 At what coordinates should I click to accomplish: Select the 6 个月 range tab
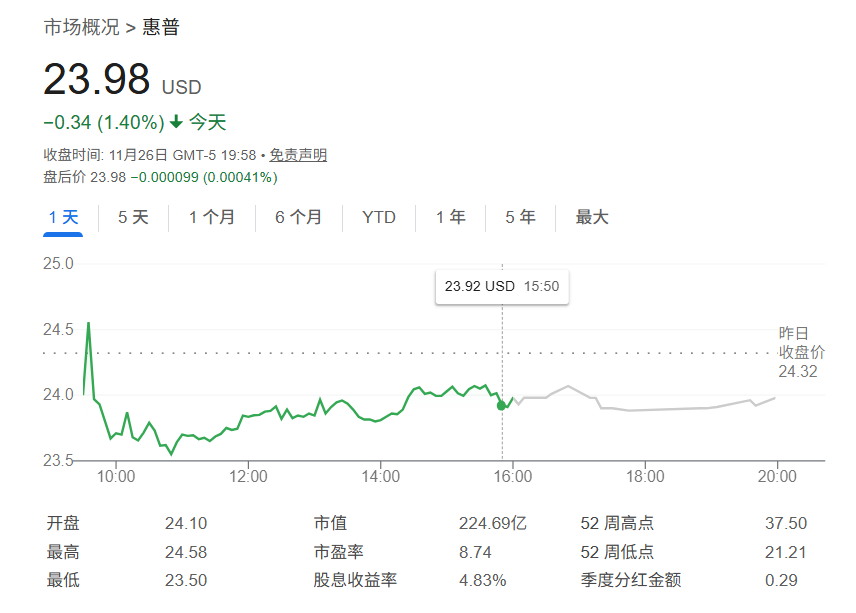coord(299,217)
